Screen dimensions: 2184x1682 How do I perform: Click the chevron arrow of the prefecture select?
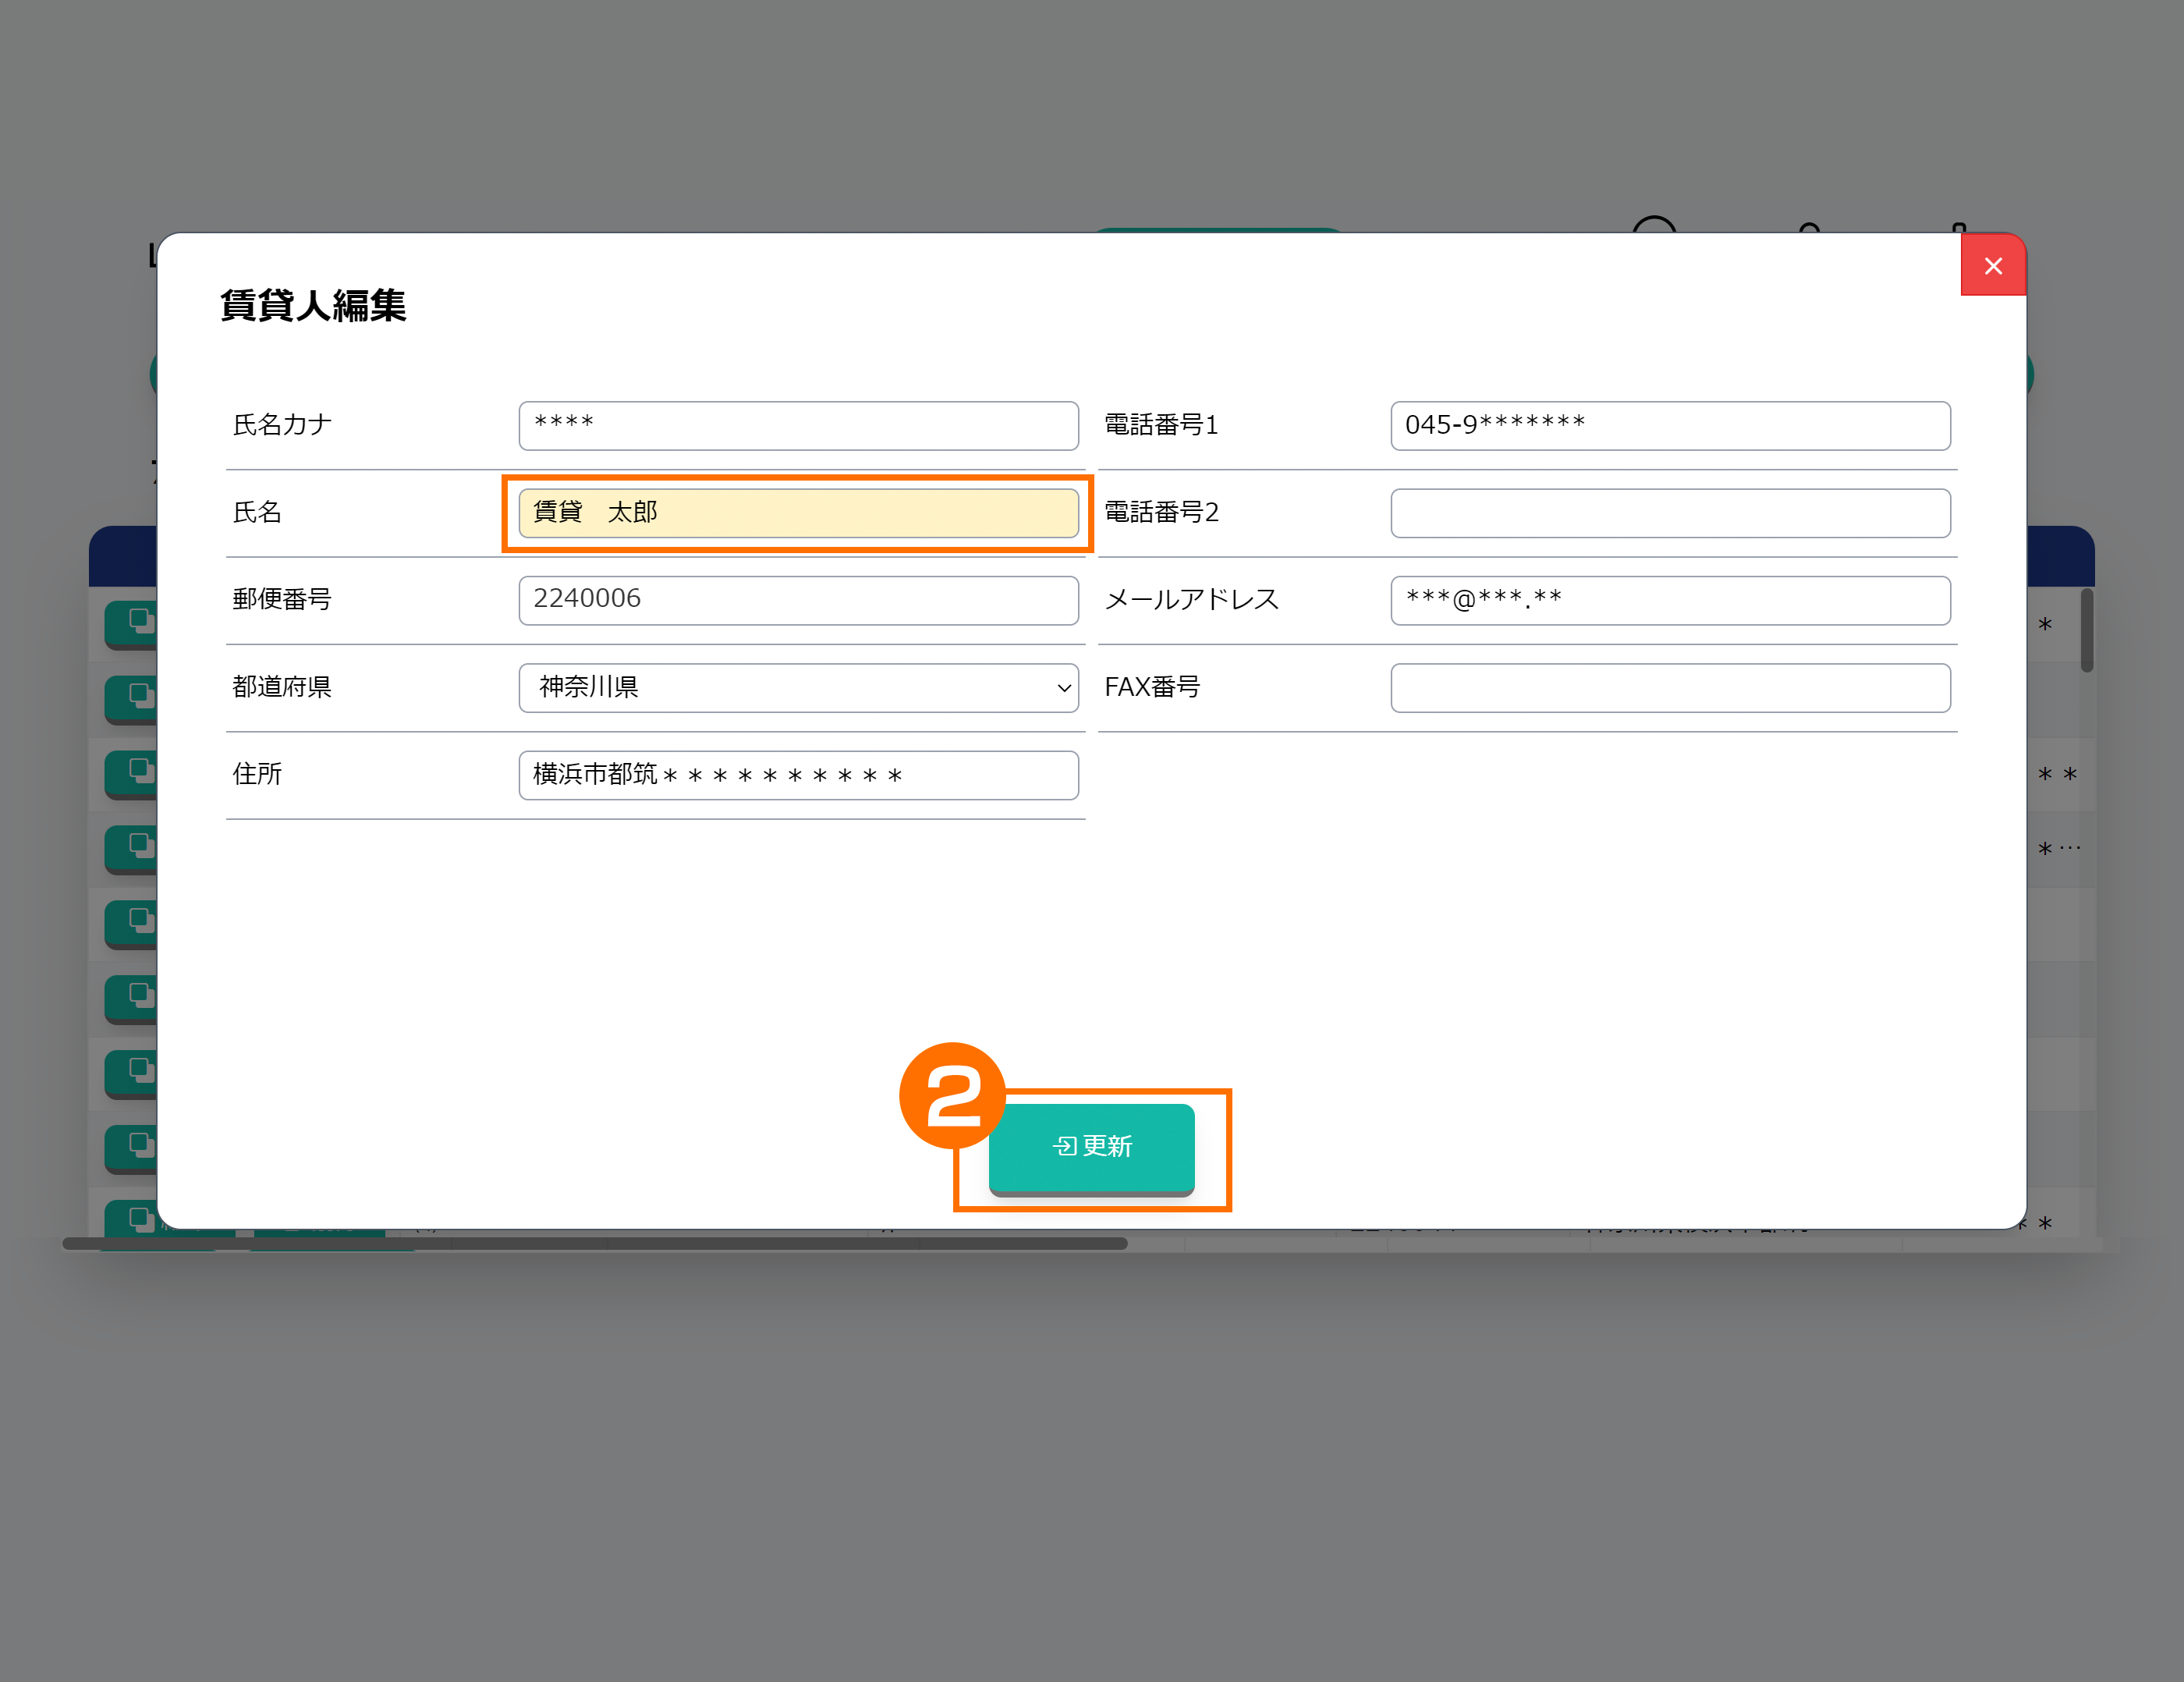(x=1063, y=688)
